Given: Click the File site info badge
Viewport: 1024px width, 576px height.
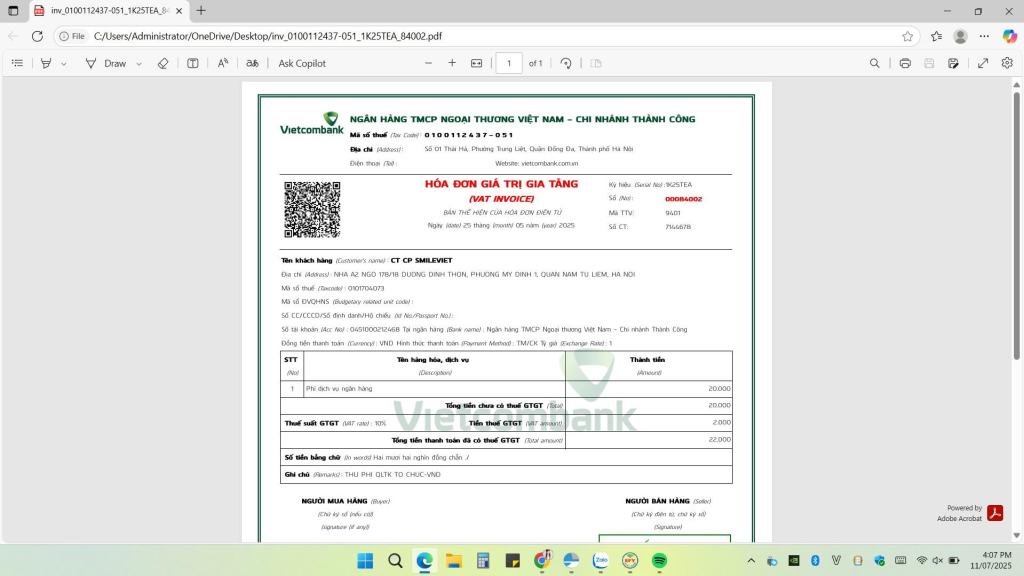Looking at the screenshot, I should pos(72,36).
